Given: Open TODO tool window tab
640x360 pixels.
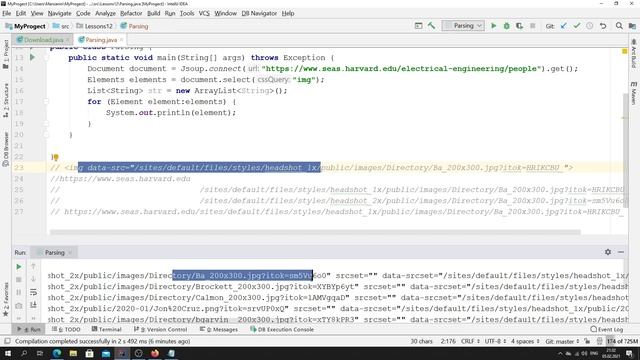Looking at the screenshot, I should pos(66,329).
